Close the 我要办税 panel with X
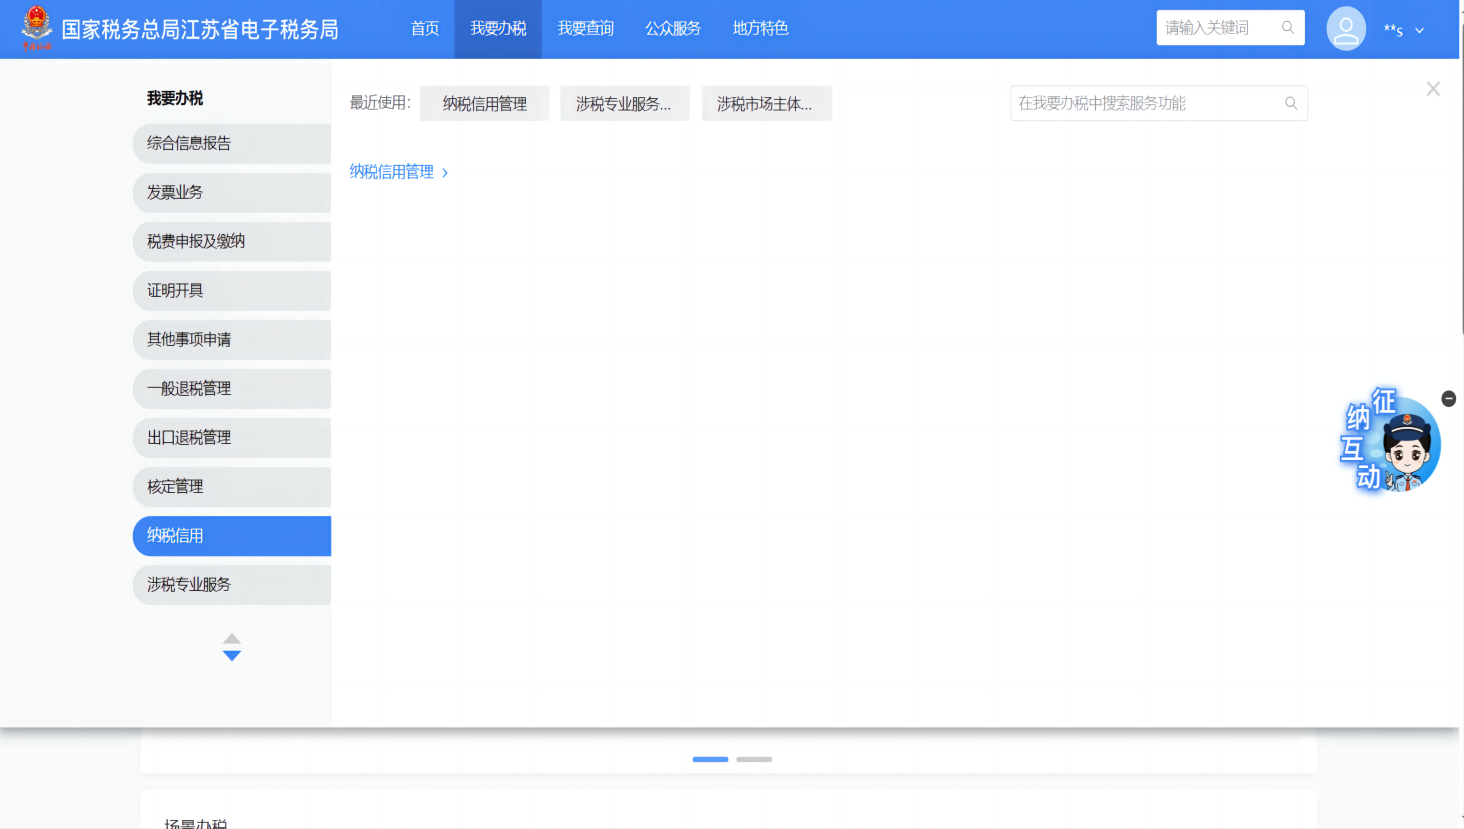1464x829 pixels. pyautogui.click(x=1433, y=89)
